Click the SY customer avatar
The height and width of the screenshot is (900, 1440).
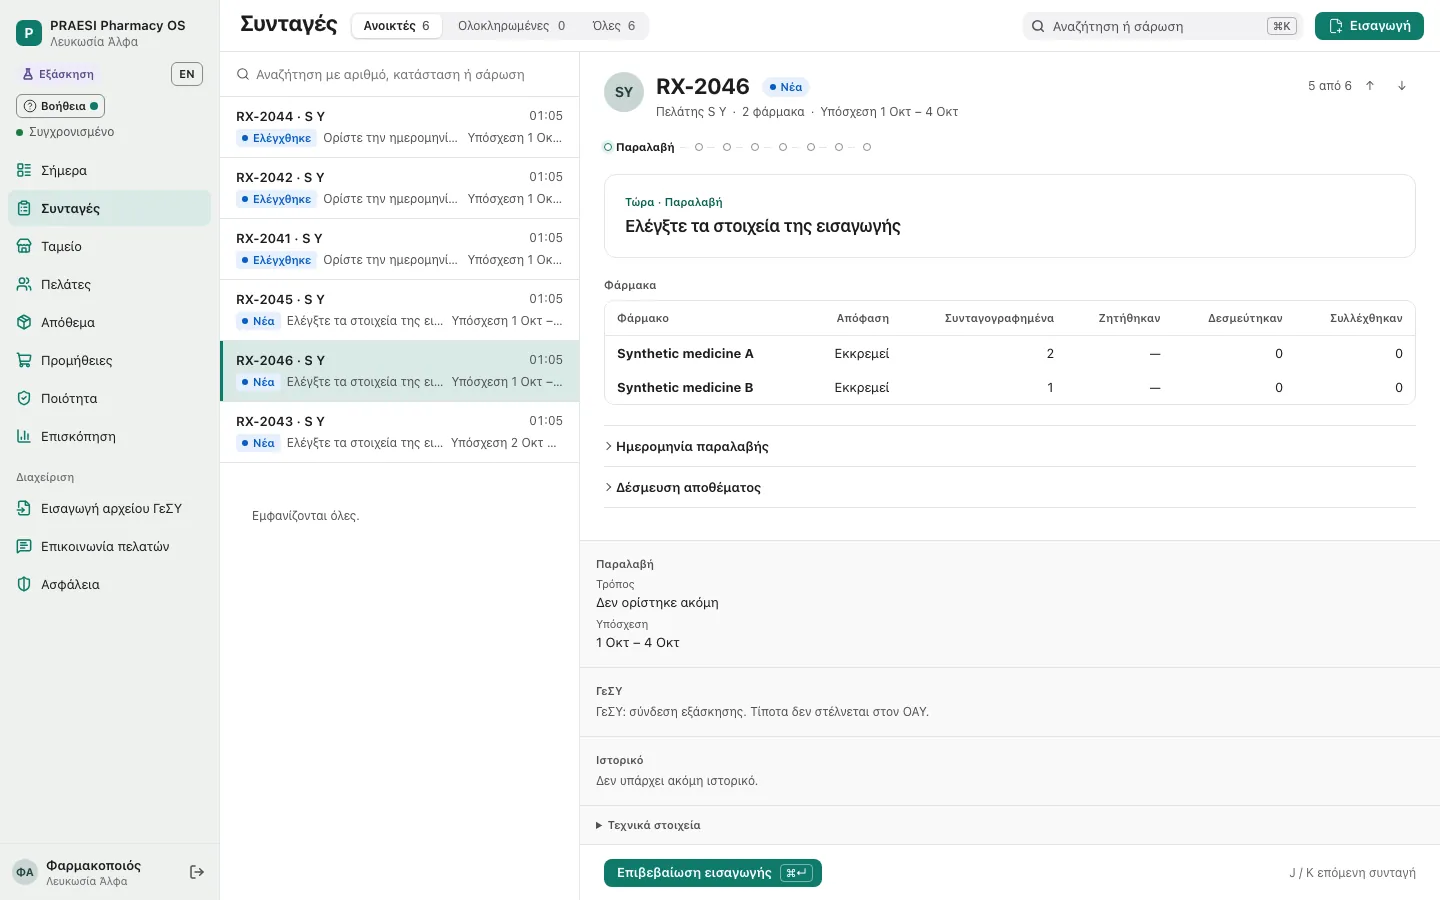point(624,92)
